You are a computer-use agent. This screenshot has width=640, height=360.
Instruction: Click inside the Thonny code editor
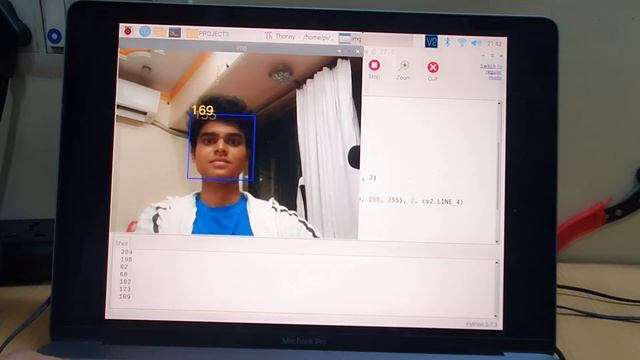429,169
